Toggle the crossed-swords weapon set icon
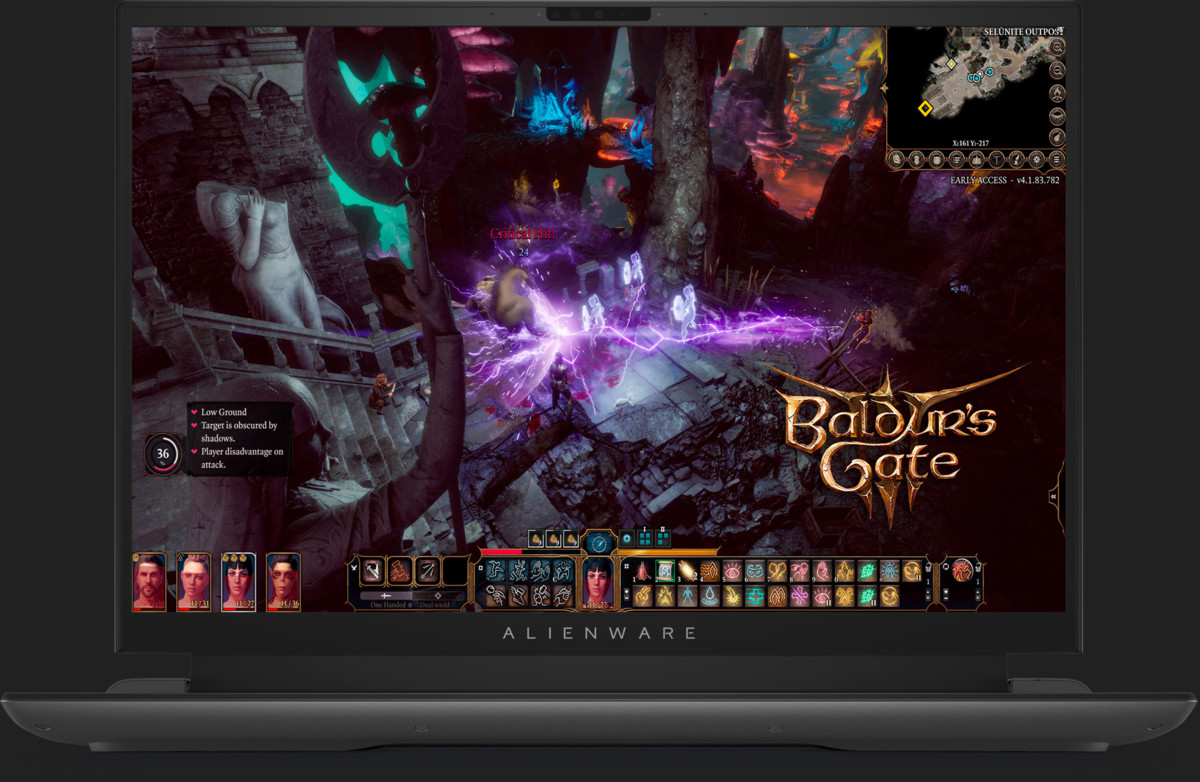This screenshot has width=1200, height=782. coord(354,567)
